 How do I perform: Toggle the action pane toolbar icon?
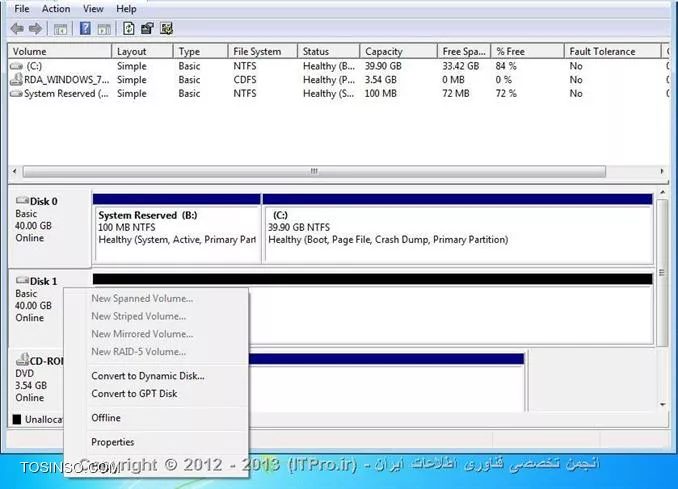[104, 29]
